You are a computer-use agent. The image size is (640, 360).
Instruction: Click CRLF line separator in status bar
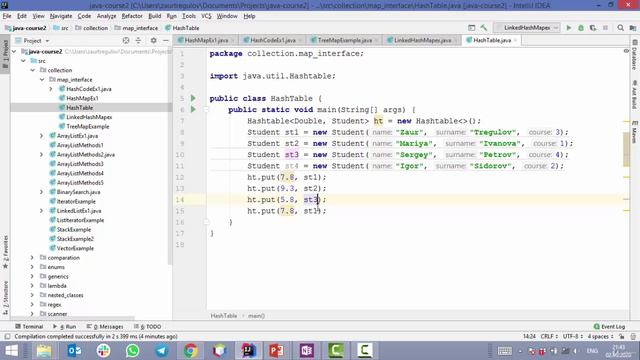pyautogui.click(x=549, y=337)
